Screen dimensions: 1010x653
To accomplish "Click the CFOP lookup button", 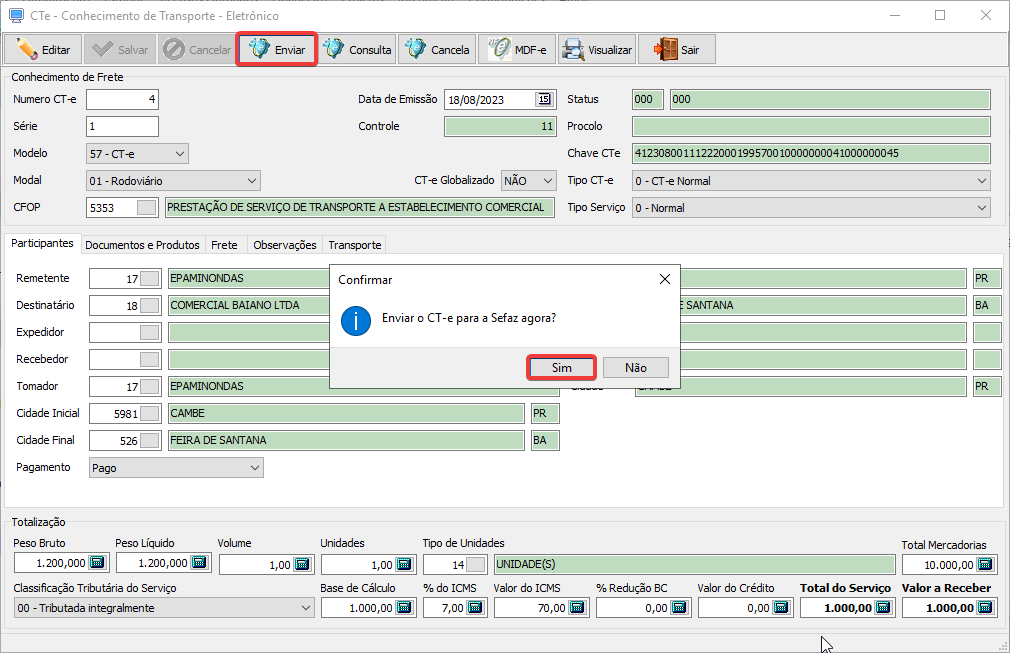I will (146, 207).
